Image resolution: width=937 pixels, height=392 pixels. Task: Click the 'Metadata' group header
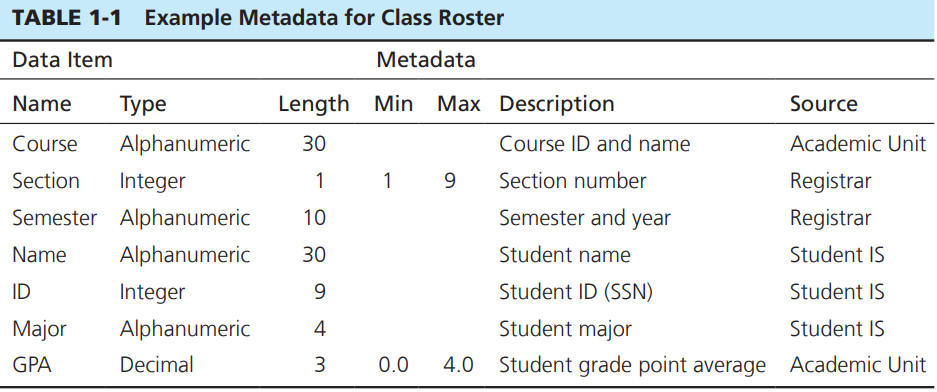[x=426, y=60]
